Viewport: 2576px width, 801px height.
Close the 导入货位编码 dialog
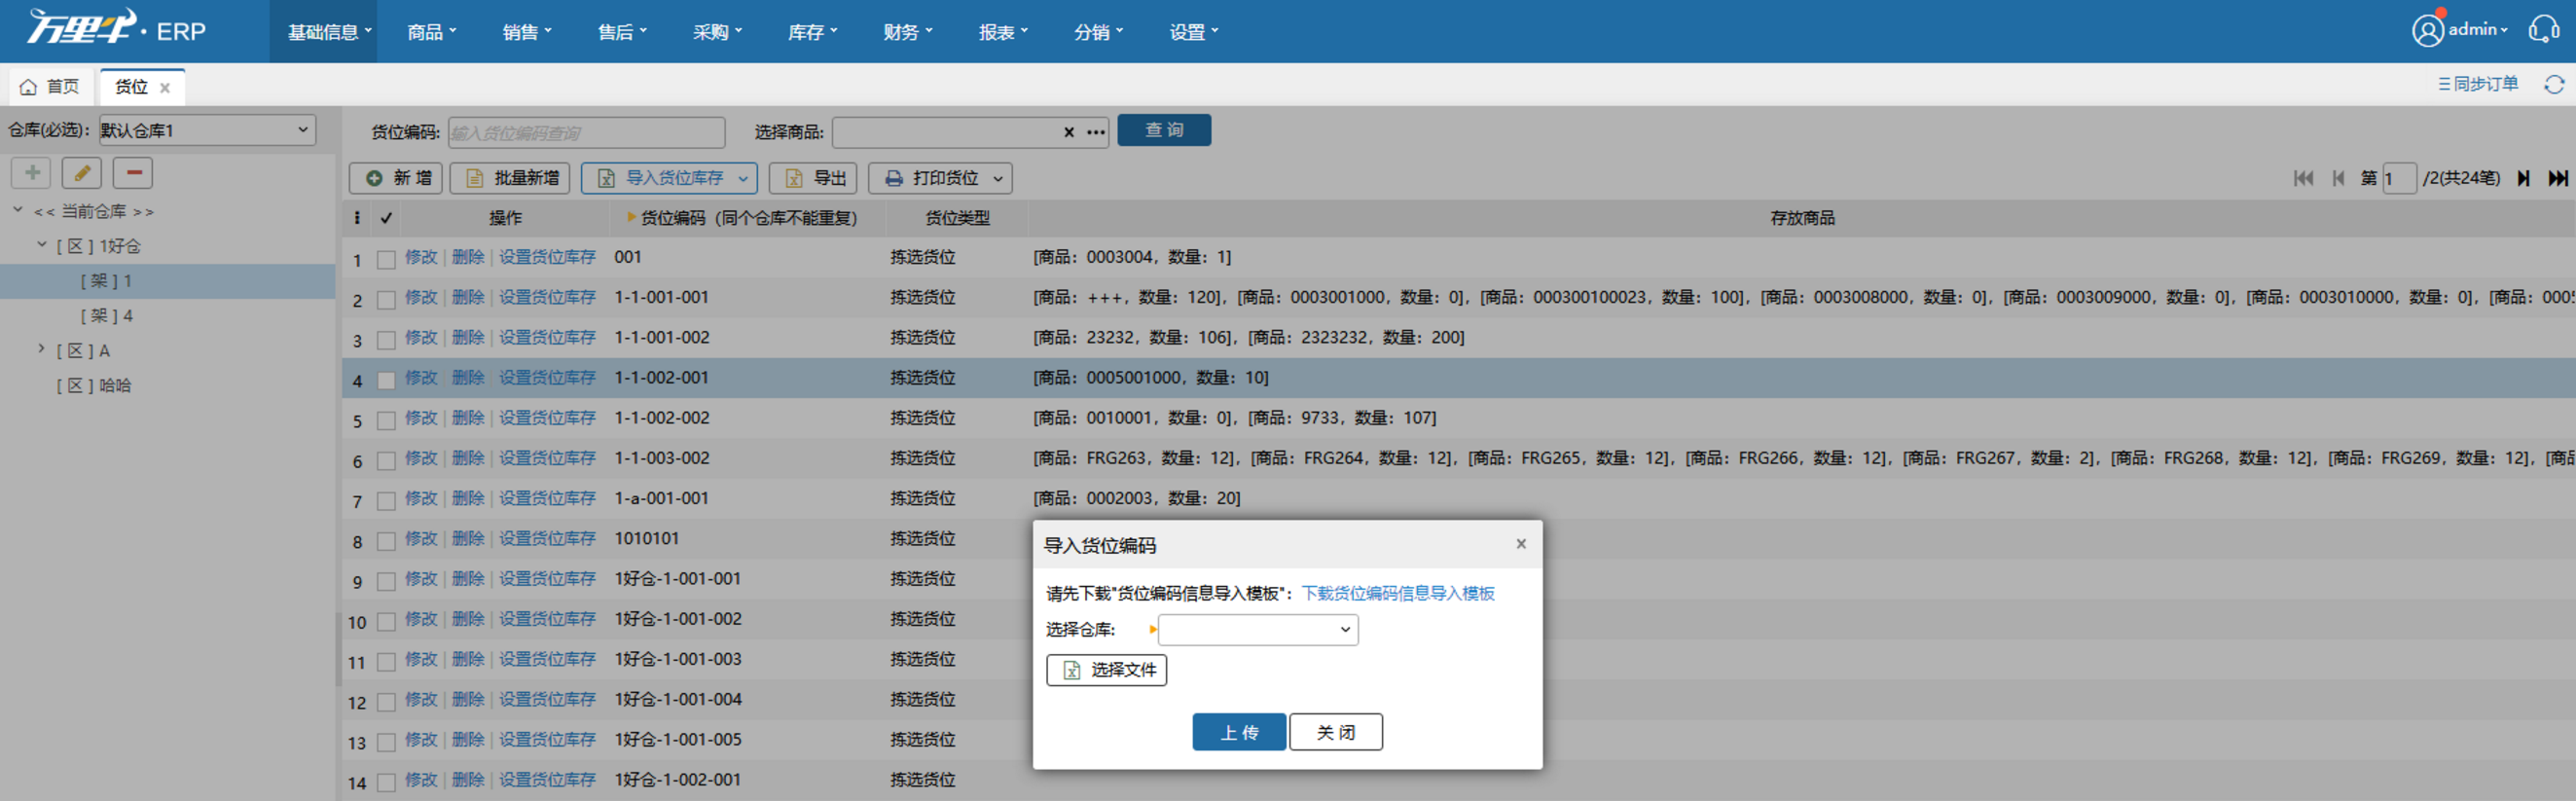click(1520, 544)
